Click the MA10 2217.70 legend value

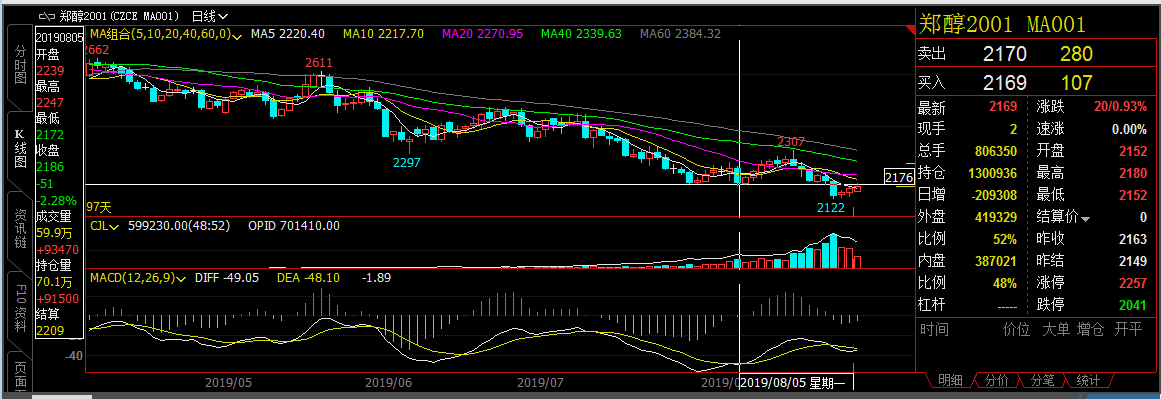(383, 34)
